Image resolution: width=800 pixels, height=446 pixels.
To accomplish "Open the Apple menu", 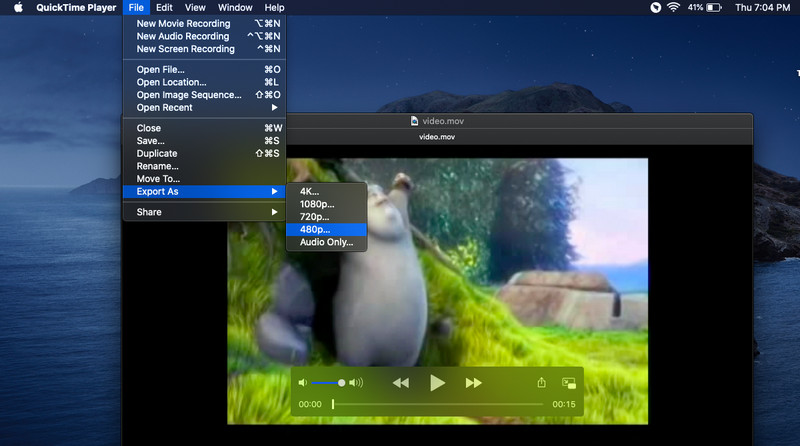I will (18, 7).
